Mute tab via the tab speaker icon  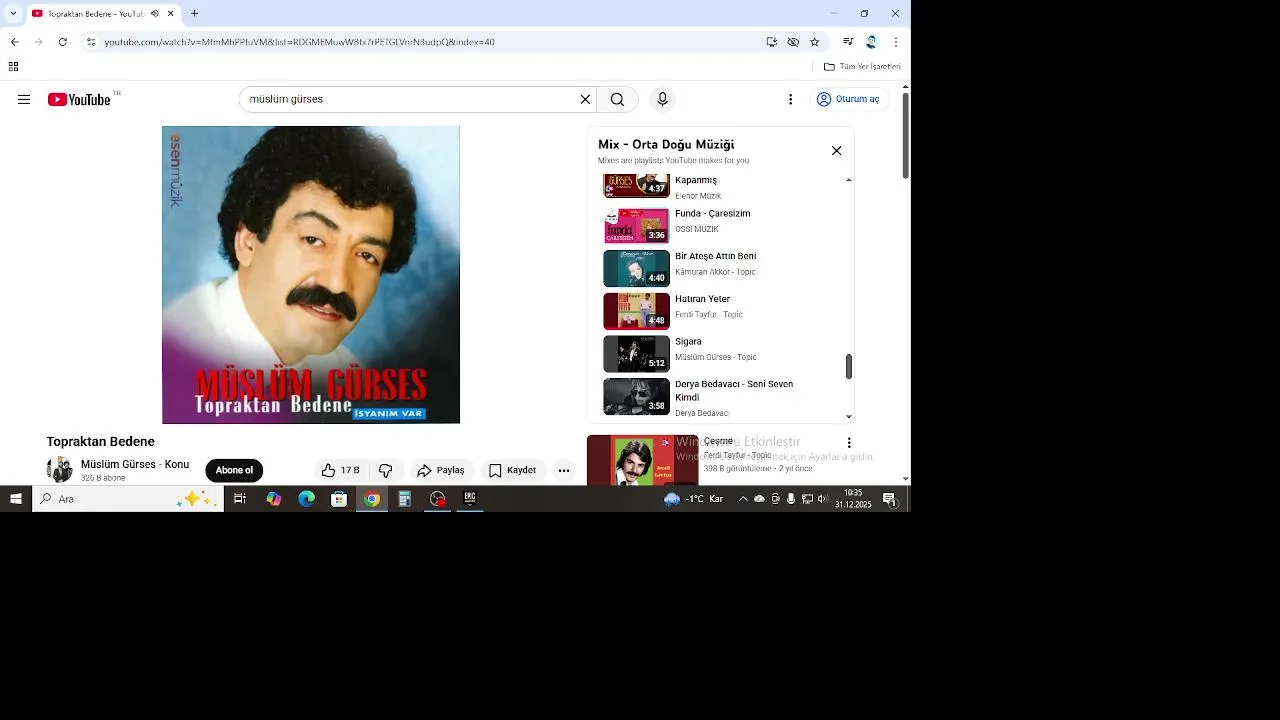coord(155,13)
